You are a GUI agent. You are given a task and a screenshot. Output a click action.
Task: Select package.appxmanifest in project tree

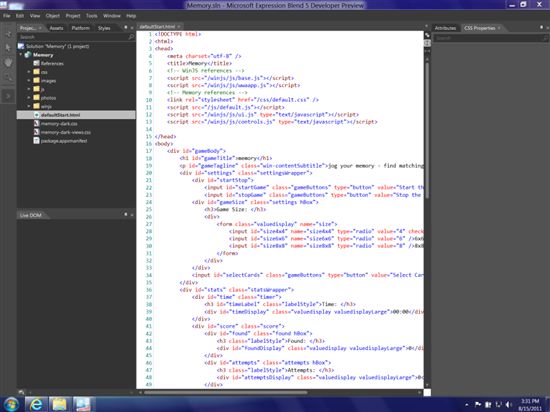(x=64, y=141)
